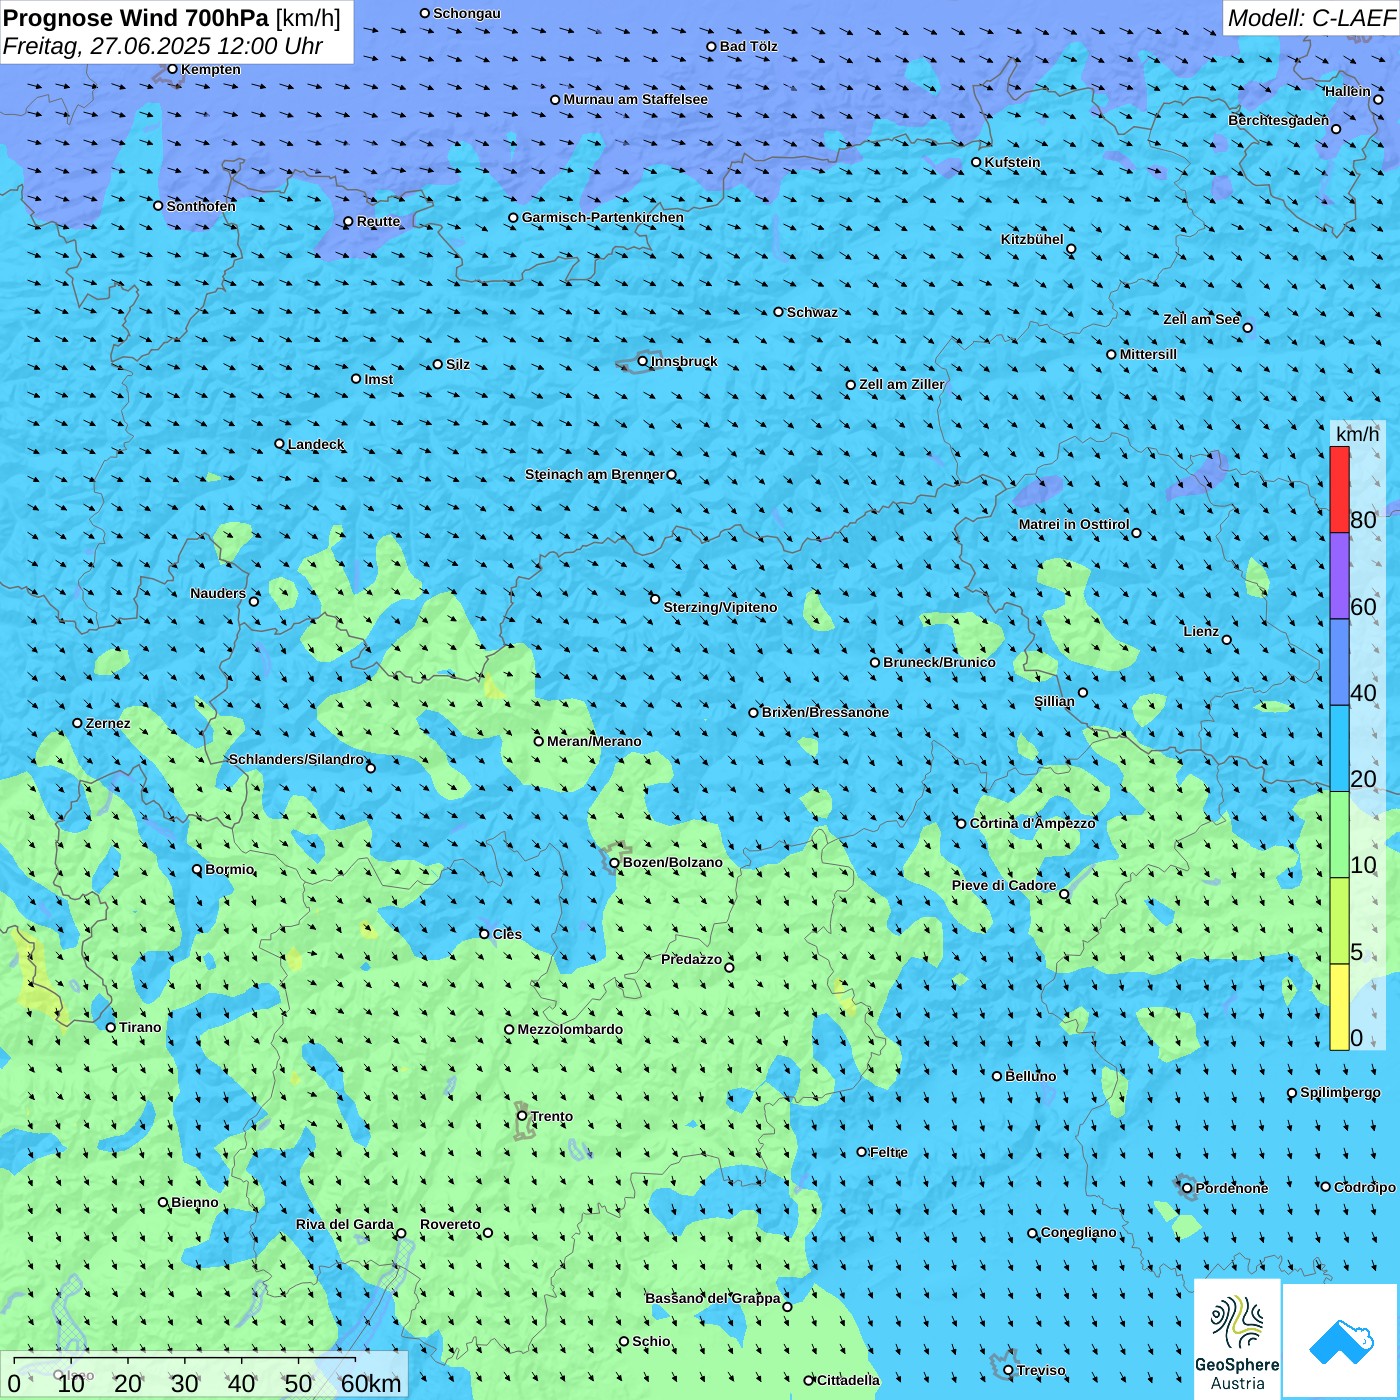Image resolution: width=1400 pixels, height=1400 pixels.
Task: Click the 'Kempten' label
Action: pyautogui.click(x=211, y=69)
